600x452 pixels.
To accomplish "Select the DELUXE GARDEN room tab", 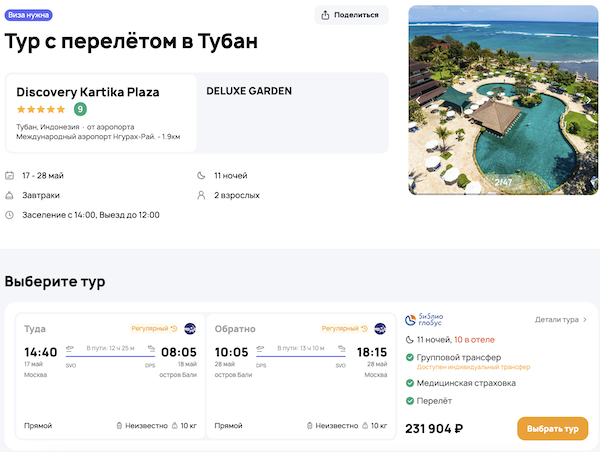I will coord(249,91).
